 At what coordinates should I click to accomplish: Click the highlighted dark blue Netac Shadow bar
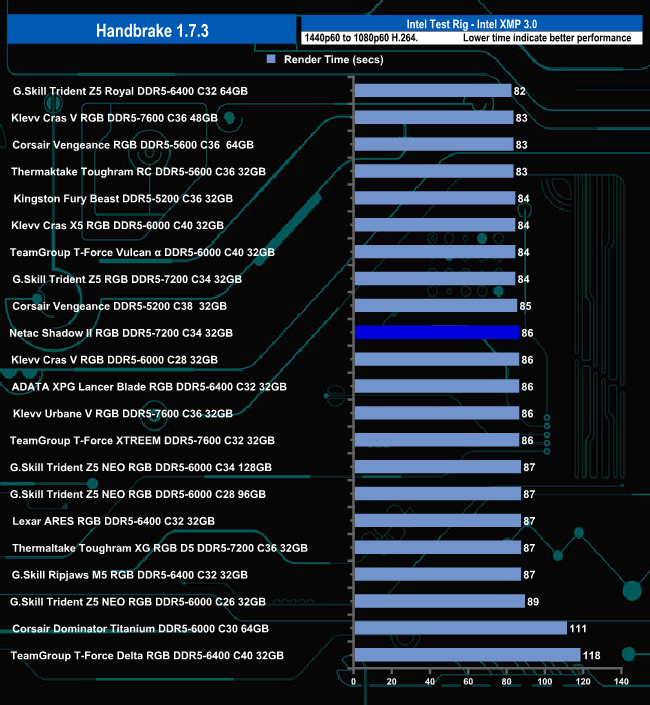point(437,332)
